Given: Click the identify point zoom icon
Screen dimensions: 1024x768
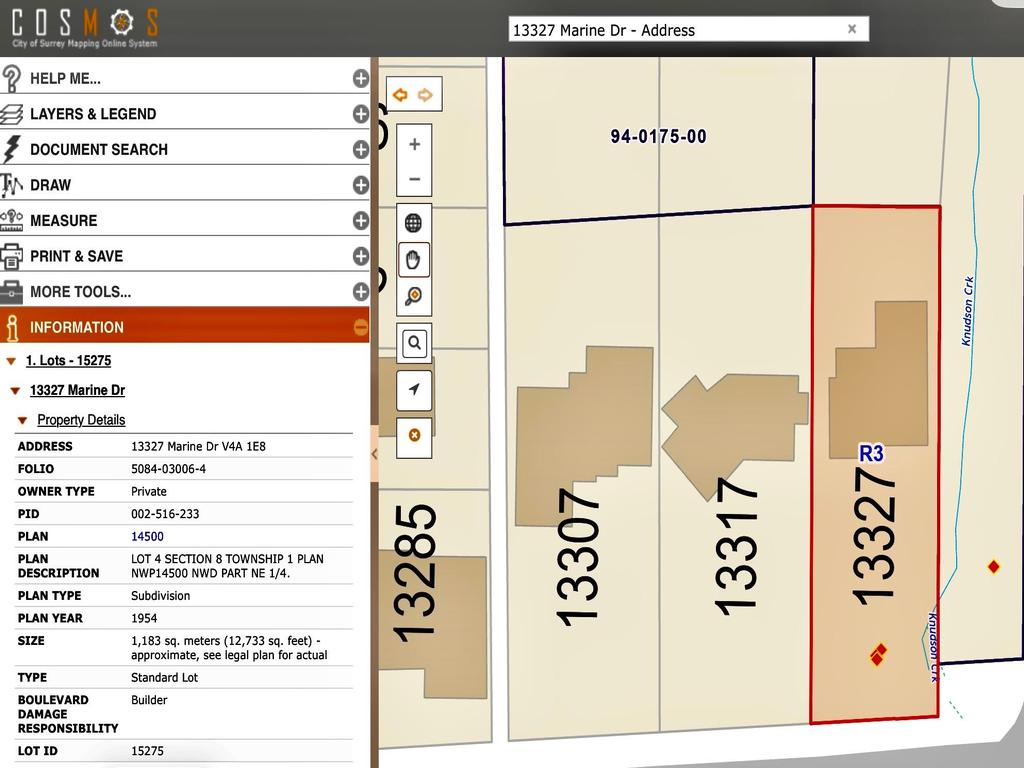Looking at the screenshot, I should tap(413, 296).
